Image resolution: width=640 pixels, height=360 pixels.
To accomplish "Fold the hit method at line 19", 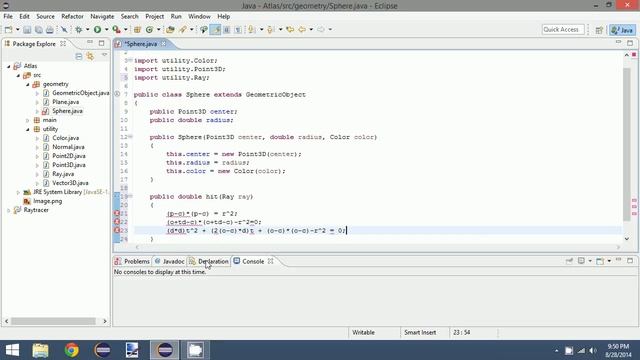I will [x=131, y=196].
